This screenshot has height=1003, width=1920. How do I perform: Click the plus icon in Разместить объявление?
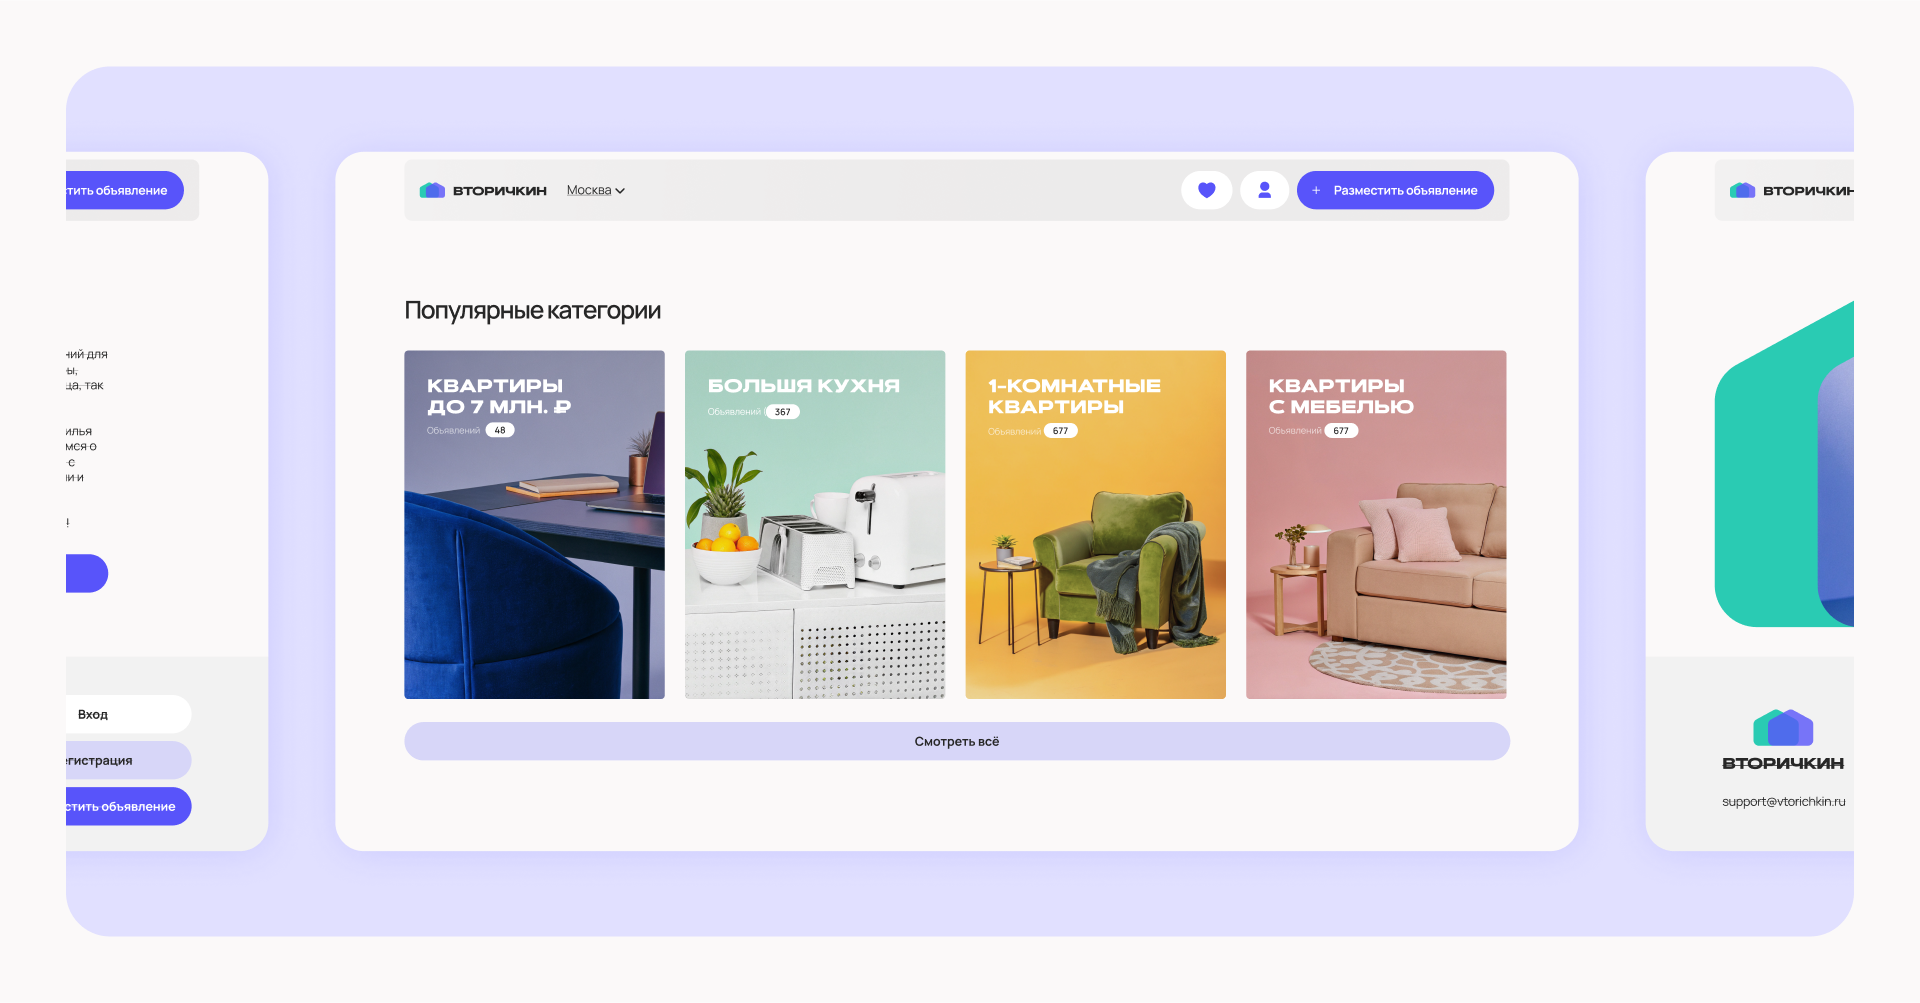[1316, 190]
